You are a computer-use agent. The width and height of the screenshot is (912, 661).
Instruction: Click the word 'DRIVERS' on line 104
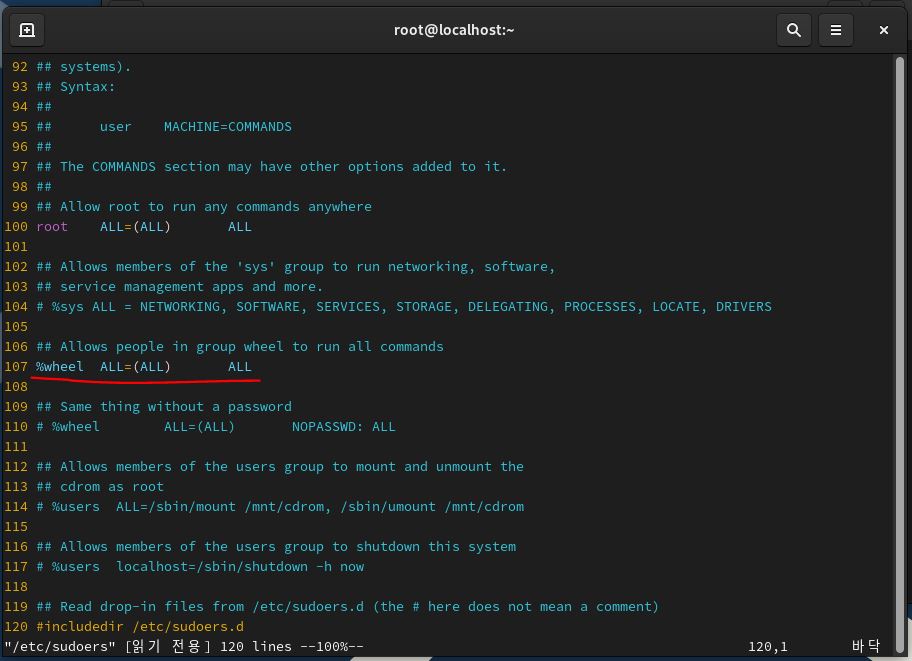(743, 307)
